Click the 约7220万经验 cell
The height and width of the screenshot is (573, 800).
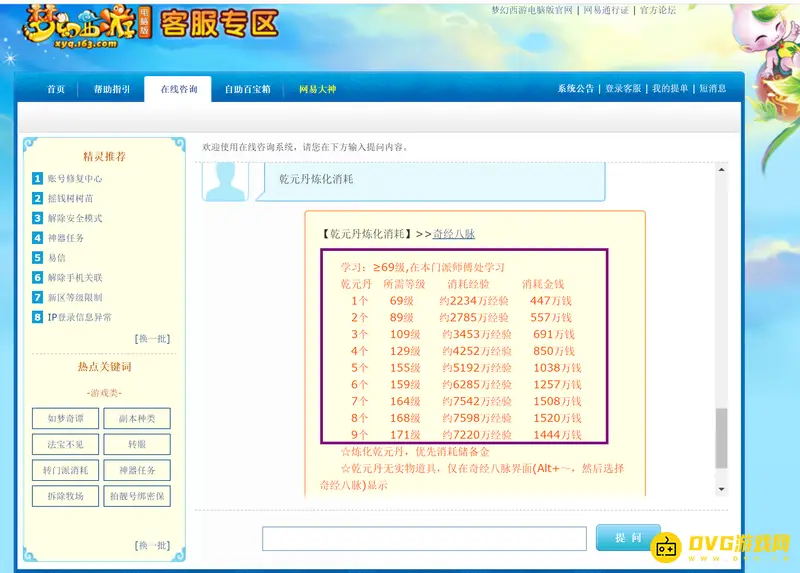click(477, 435)
